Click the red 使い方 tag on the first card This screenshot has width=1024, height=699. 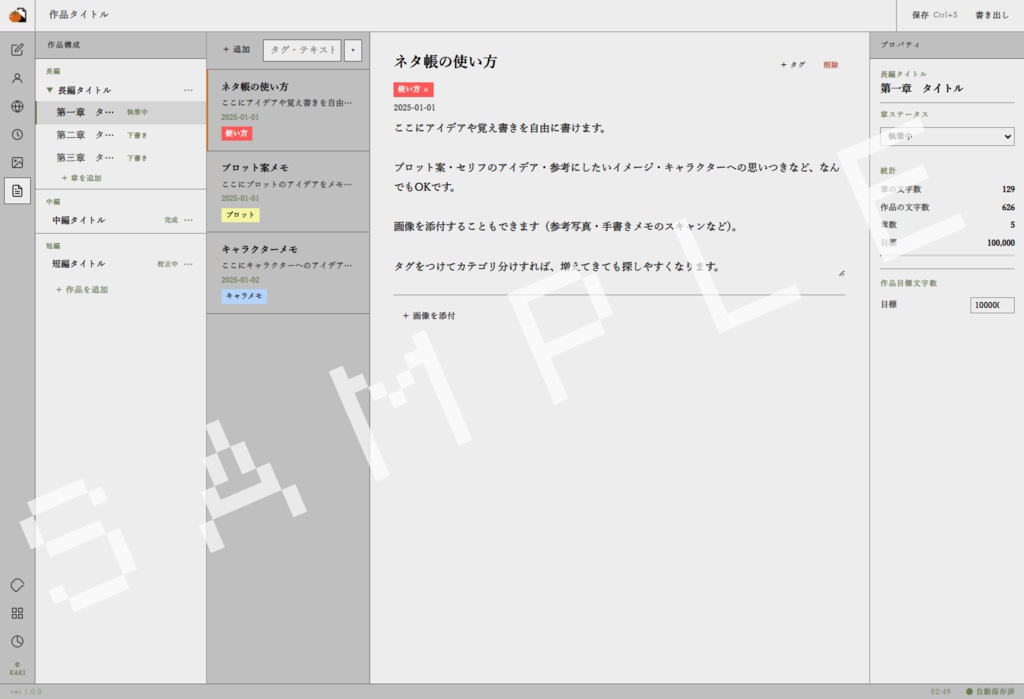pyautogui.click(x=236, y=133)
